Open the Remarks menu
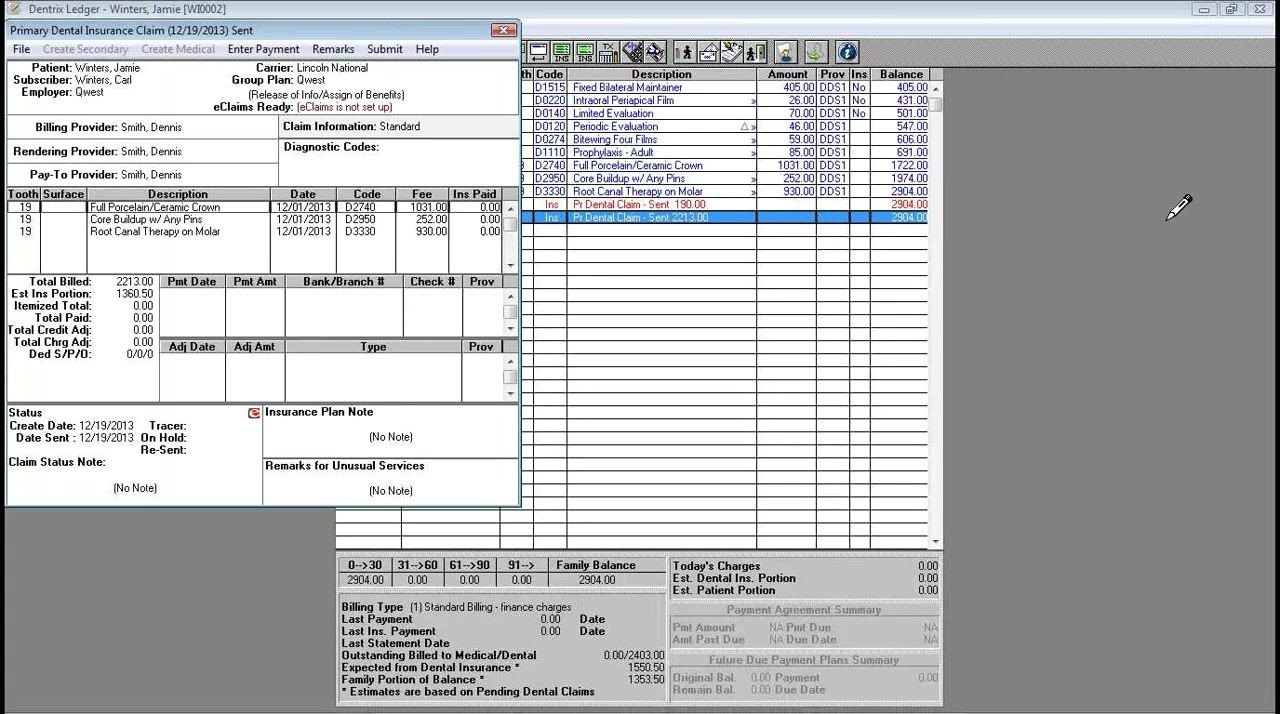Image resolution: width=1280 pixels, height=714 pixels. pyautogui.click(x=333, y=49)
